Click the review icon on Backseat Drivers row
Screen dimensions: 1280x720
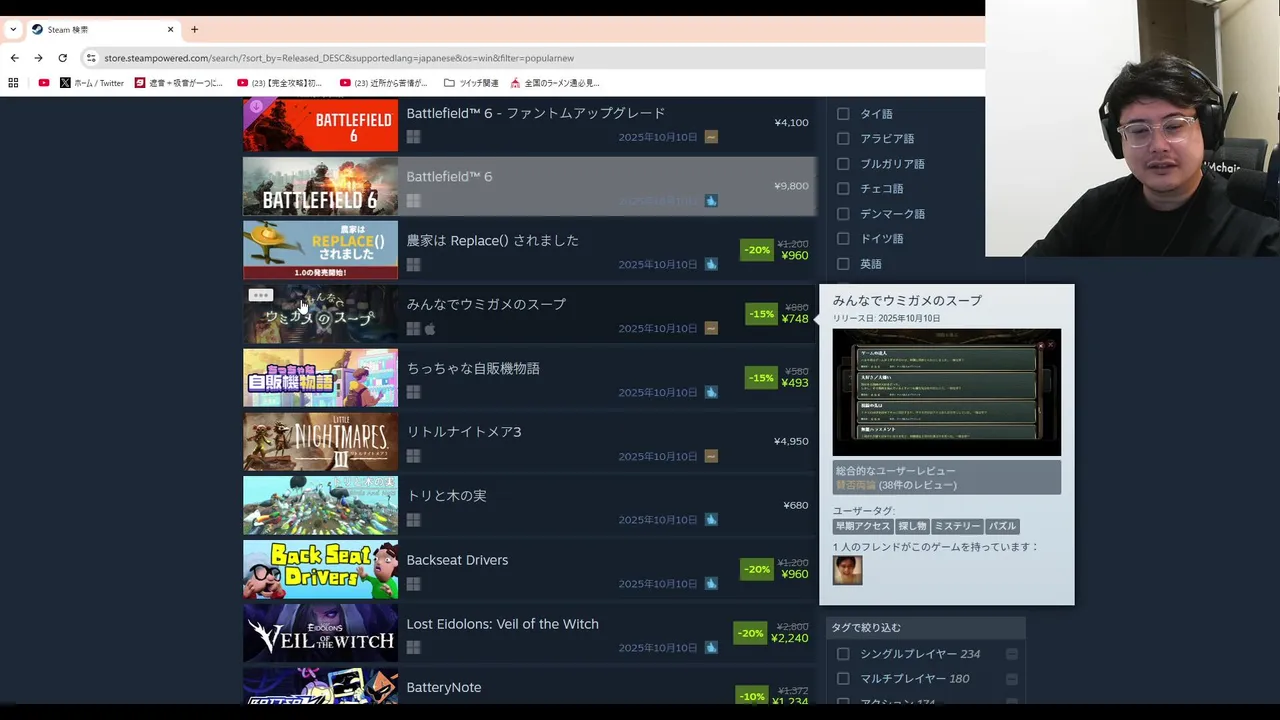[711, 584]
